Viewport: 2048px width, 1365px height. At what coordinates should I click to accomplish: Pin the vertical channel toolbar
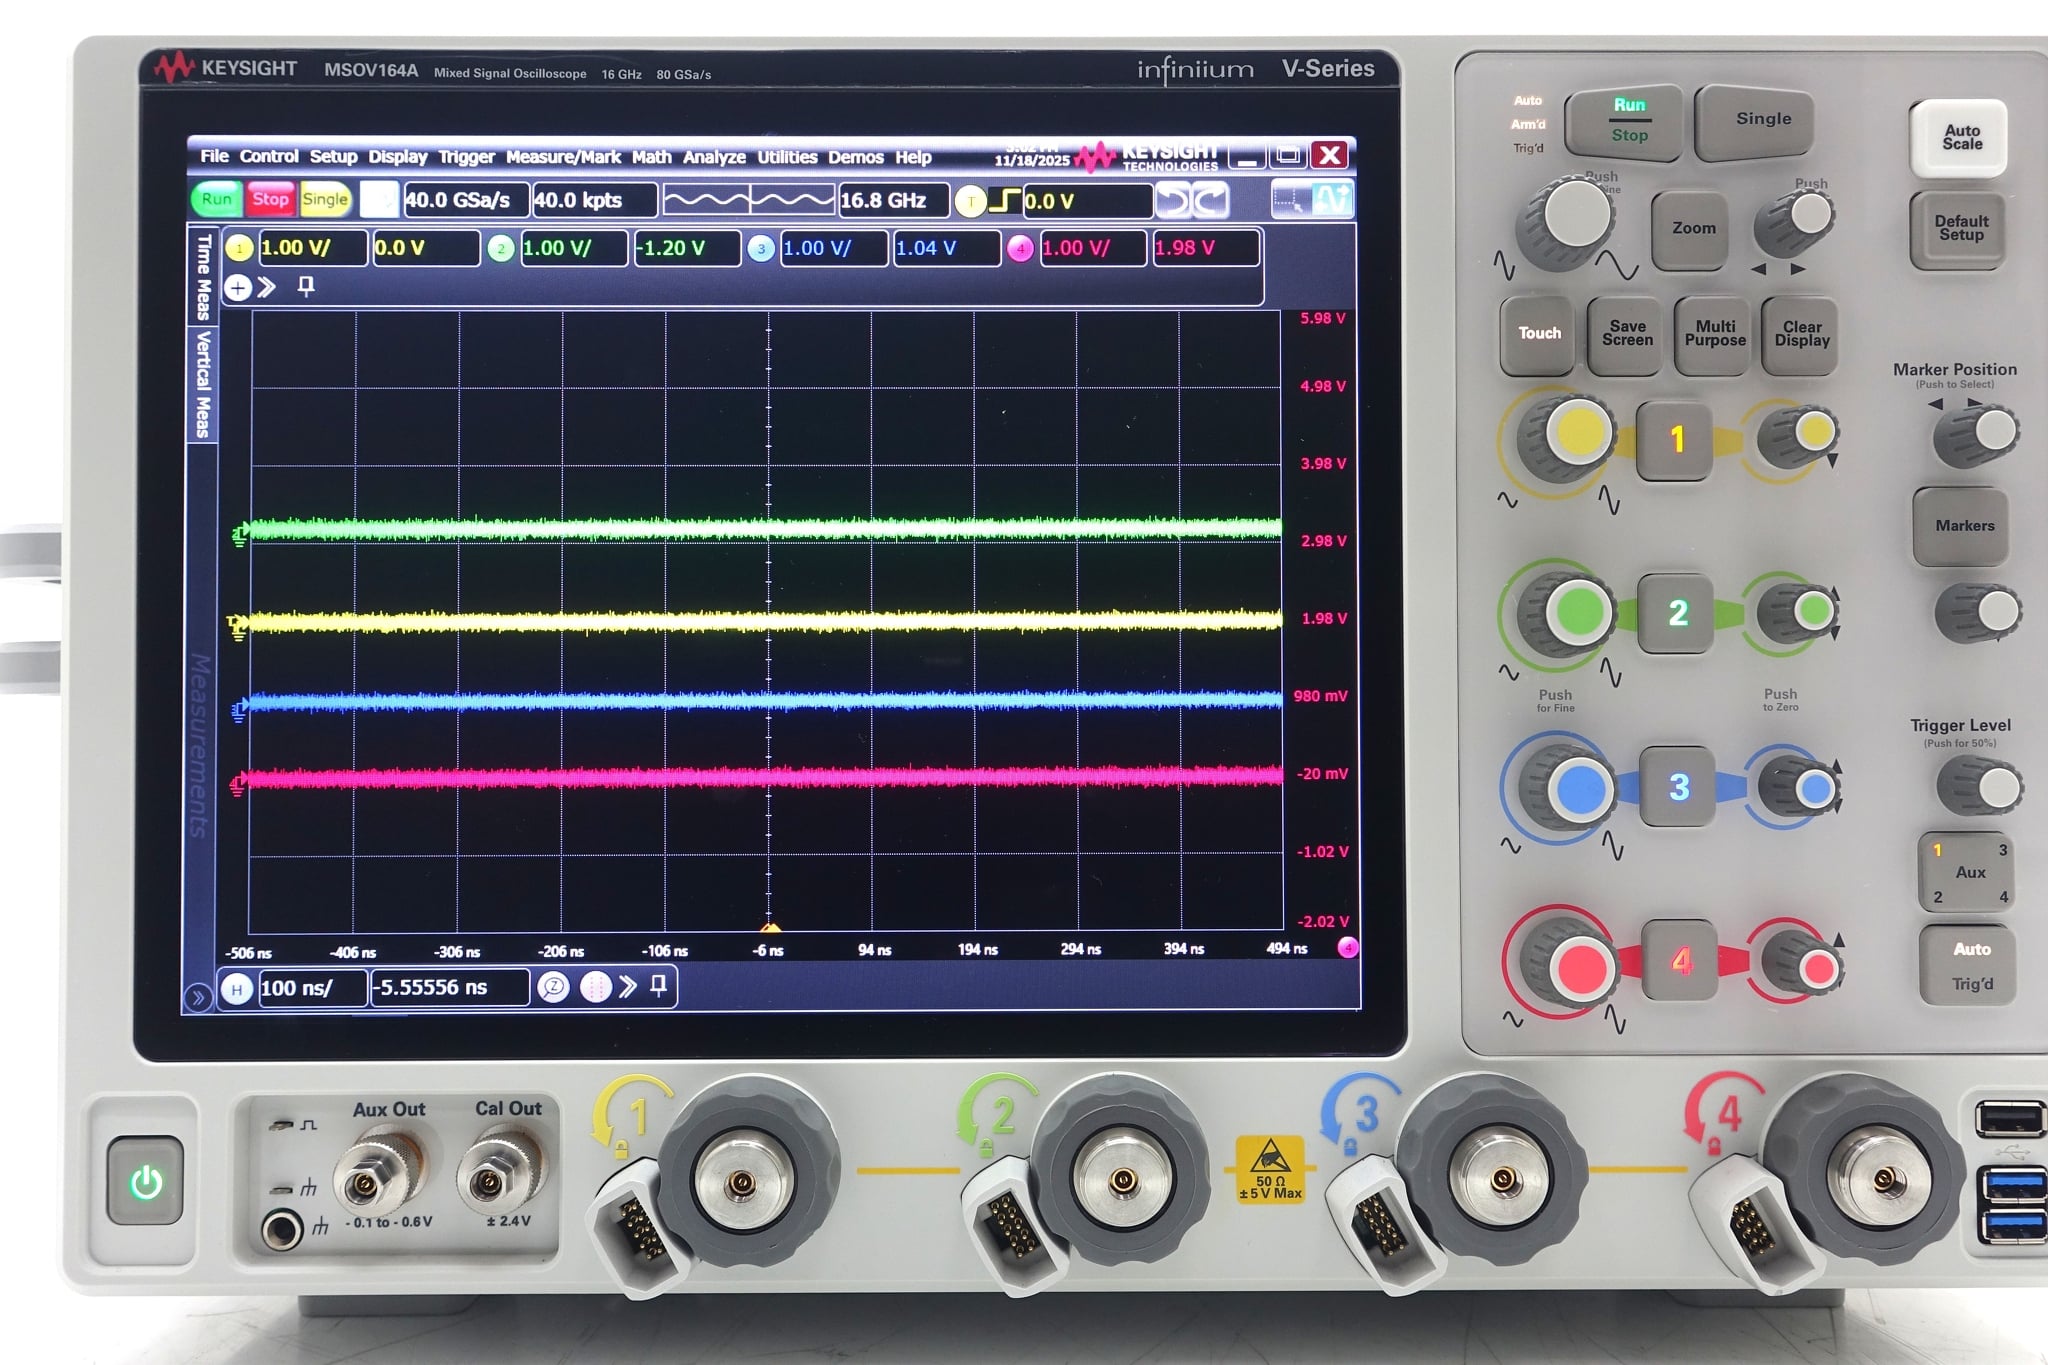[x=306, y=288]
